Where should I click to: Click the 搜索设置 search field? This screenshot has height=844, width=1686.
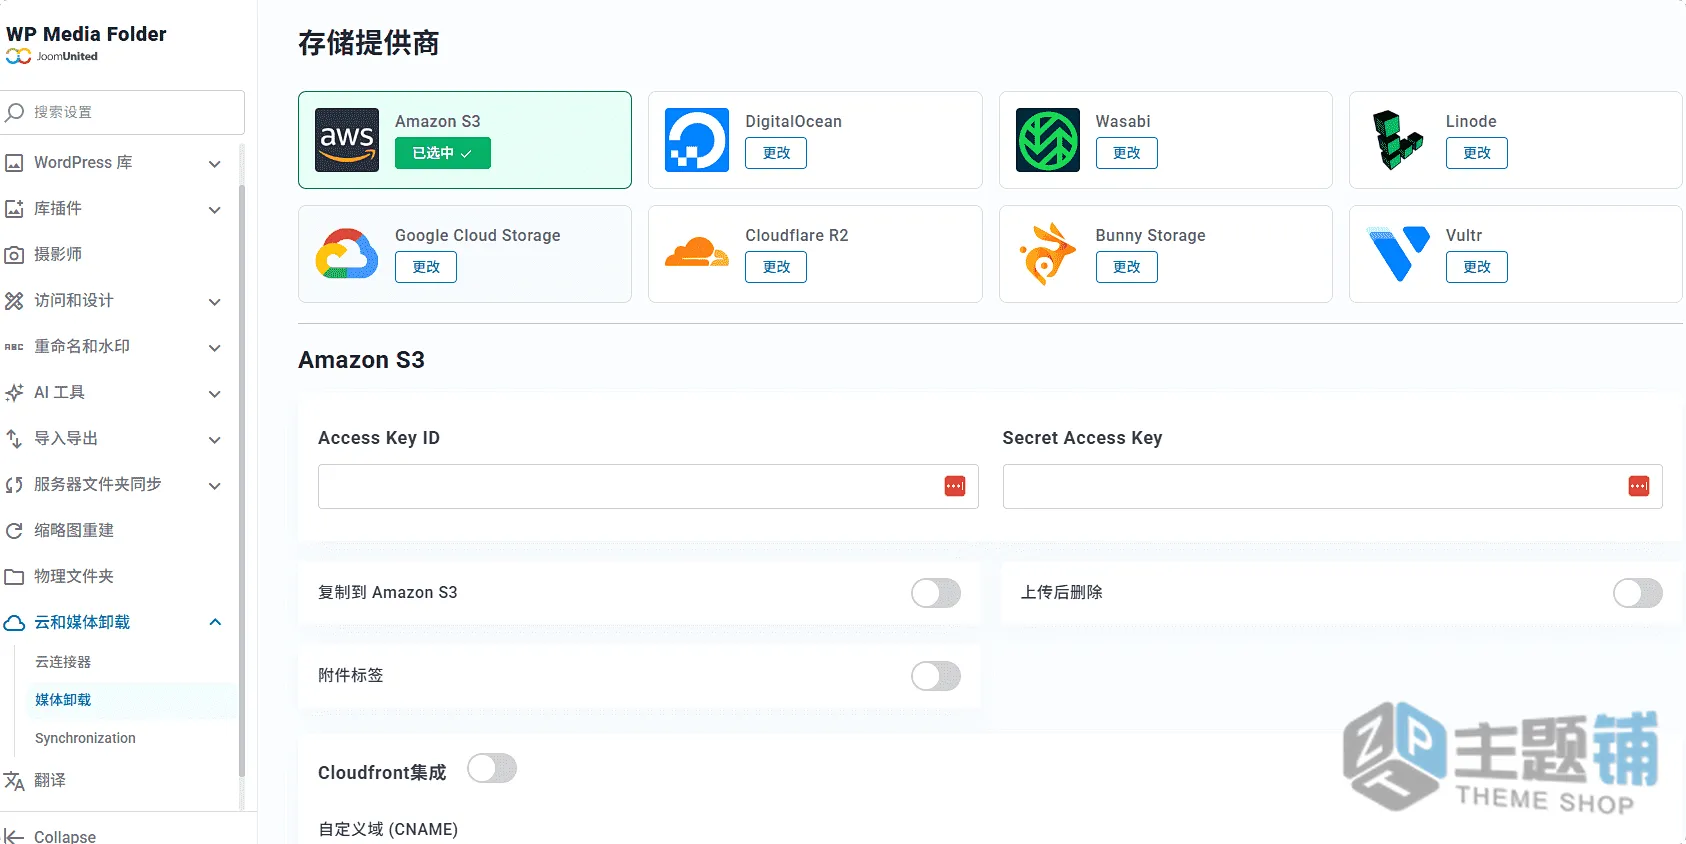click(x=122, y=112)
